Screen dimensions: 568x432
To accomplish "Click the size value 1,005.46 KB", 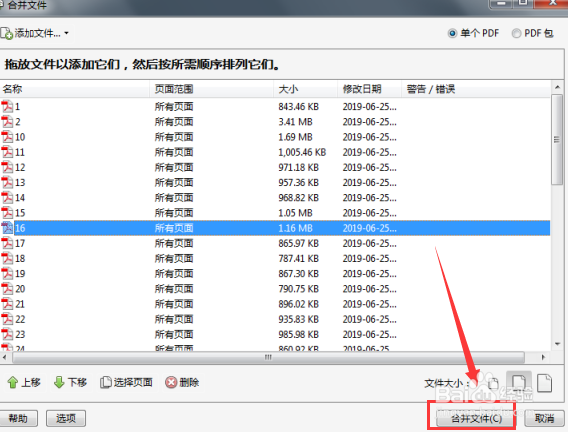I will pos(302,152).
